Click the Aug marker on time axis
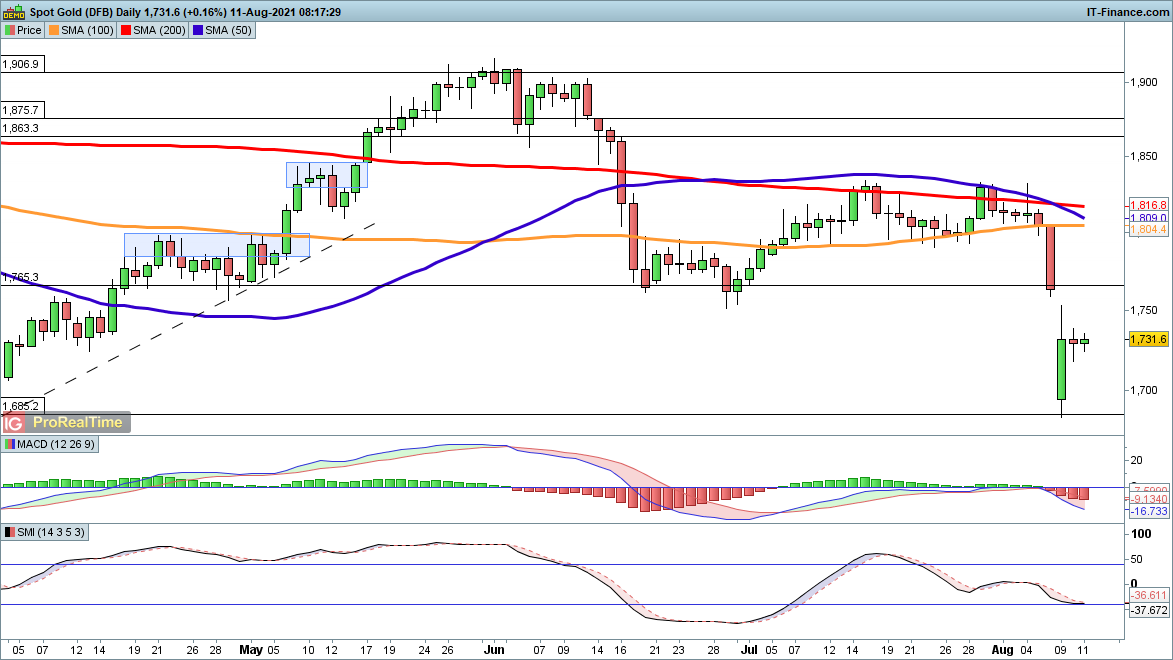Image resolution: width=1173 pixels, height=660 pixels. [1003, 649]
